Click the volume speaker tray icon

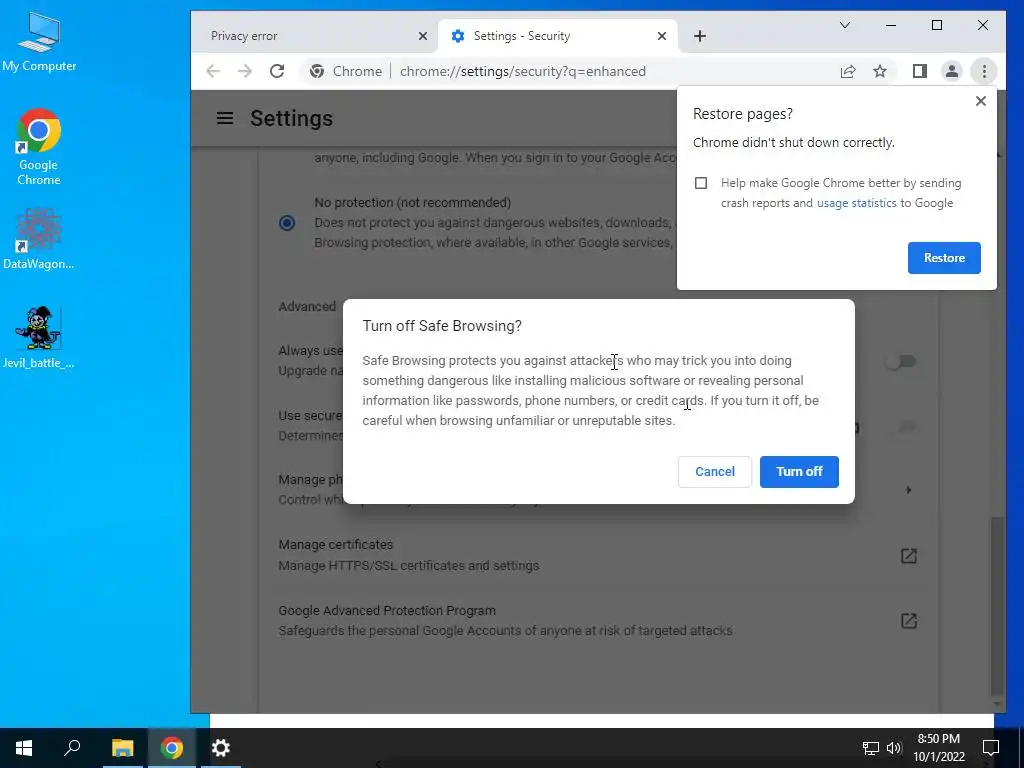(893, 748)
